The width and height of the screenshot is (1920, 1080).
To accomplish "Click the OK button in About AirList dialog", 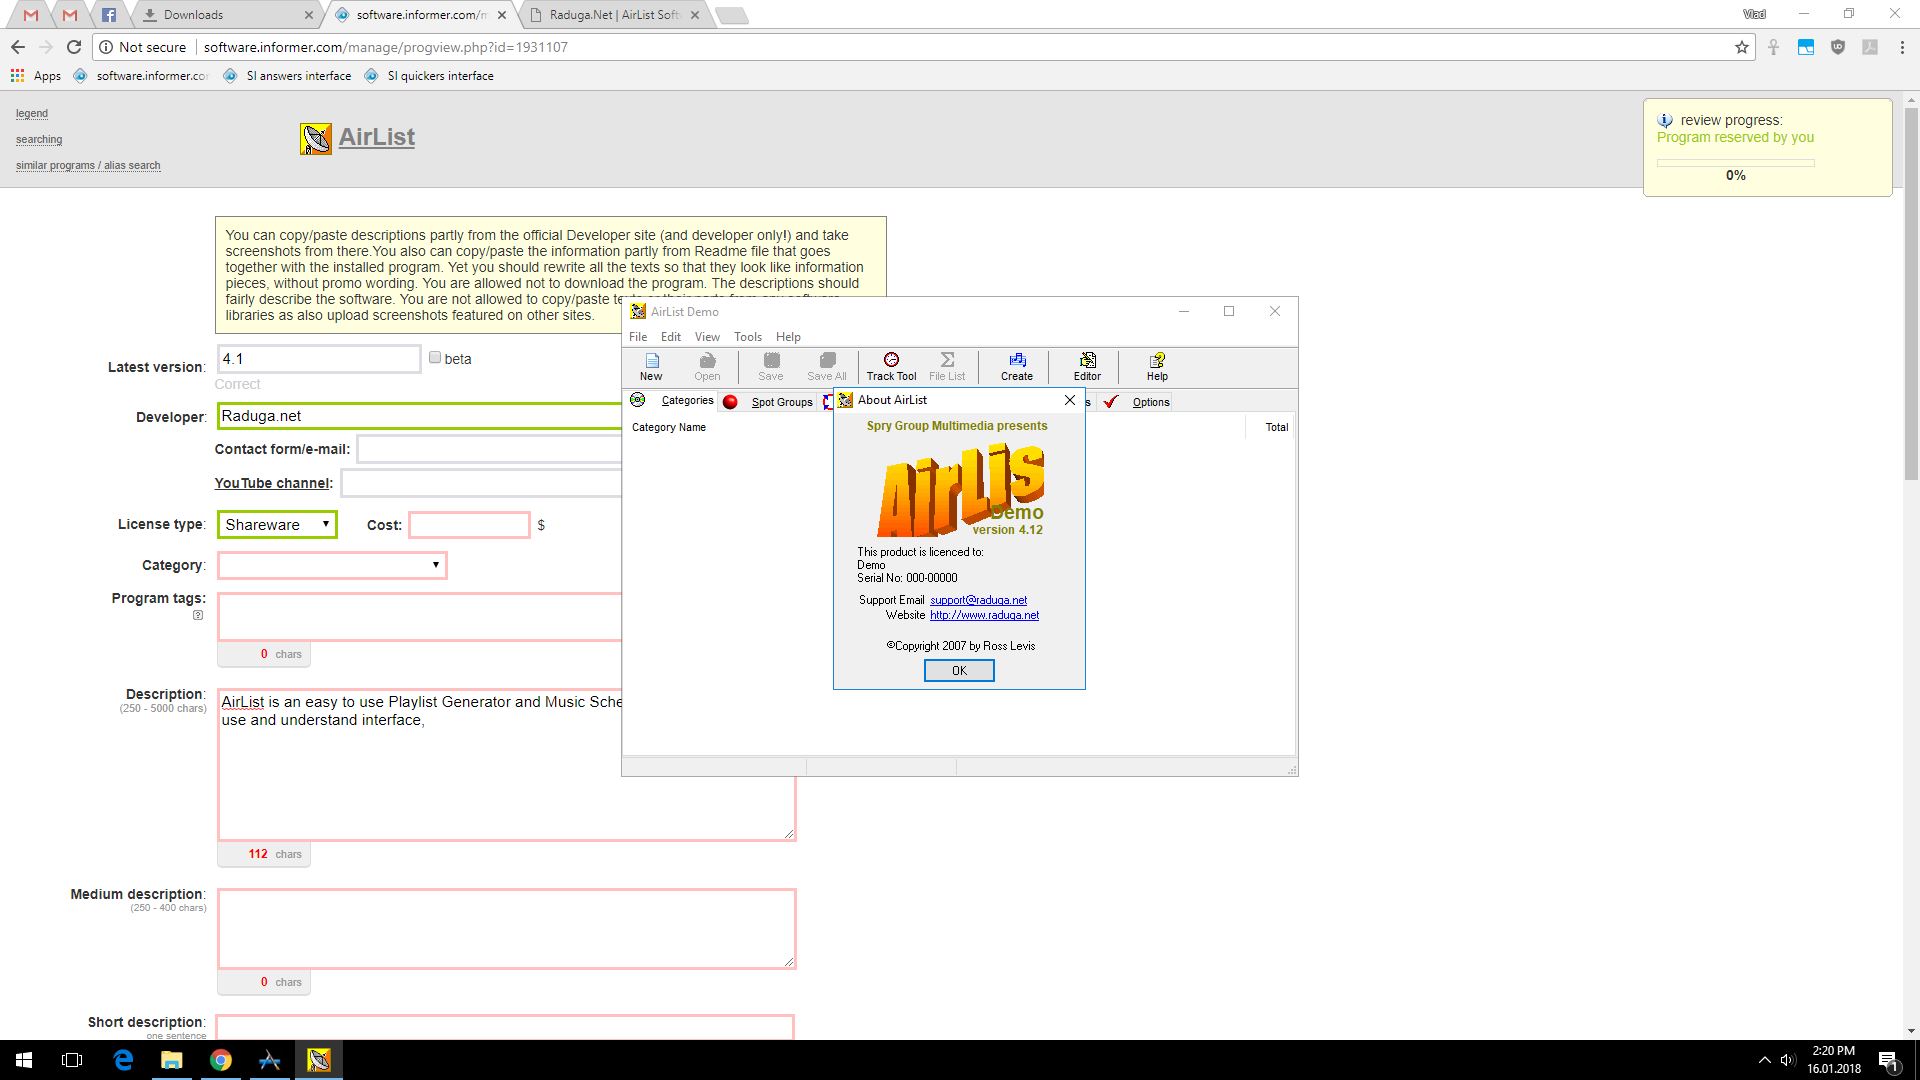I will 959,670.
